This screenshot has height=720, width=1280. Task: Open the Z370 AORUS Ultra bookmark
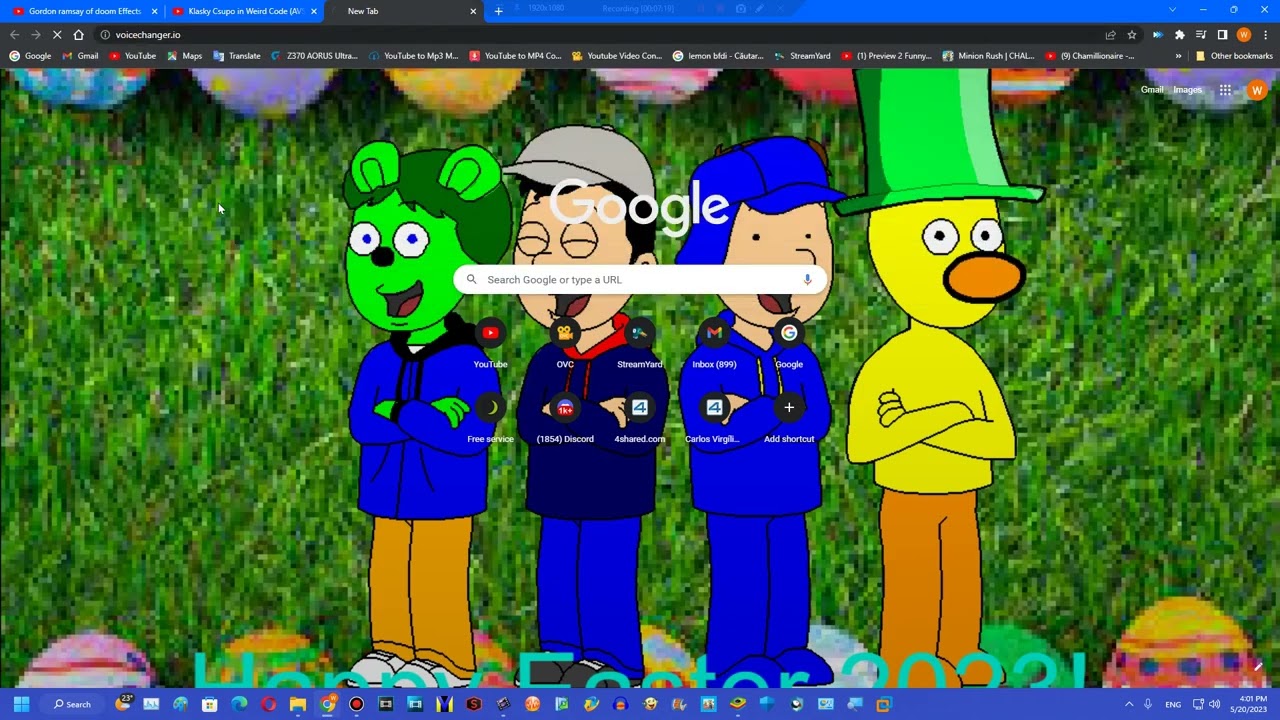314,56
